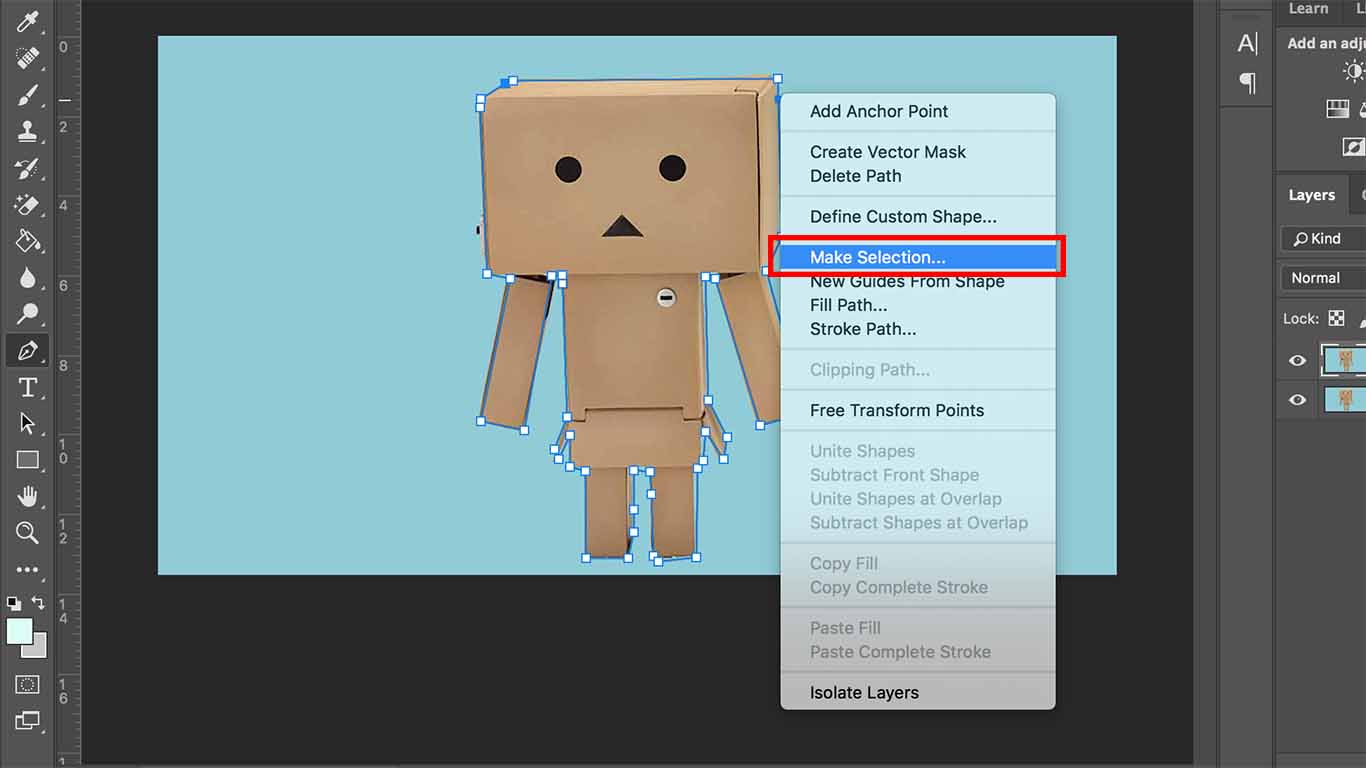Open the Character panel icon

pyautogui.click(x=1246, y=43)
